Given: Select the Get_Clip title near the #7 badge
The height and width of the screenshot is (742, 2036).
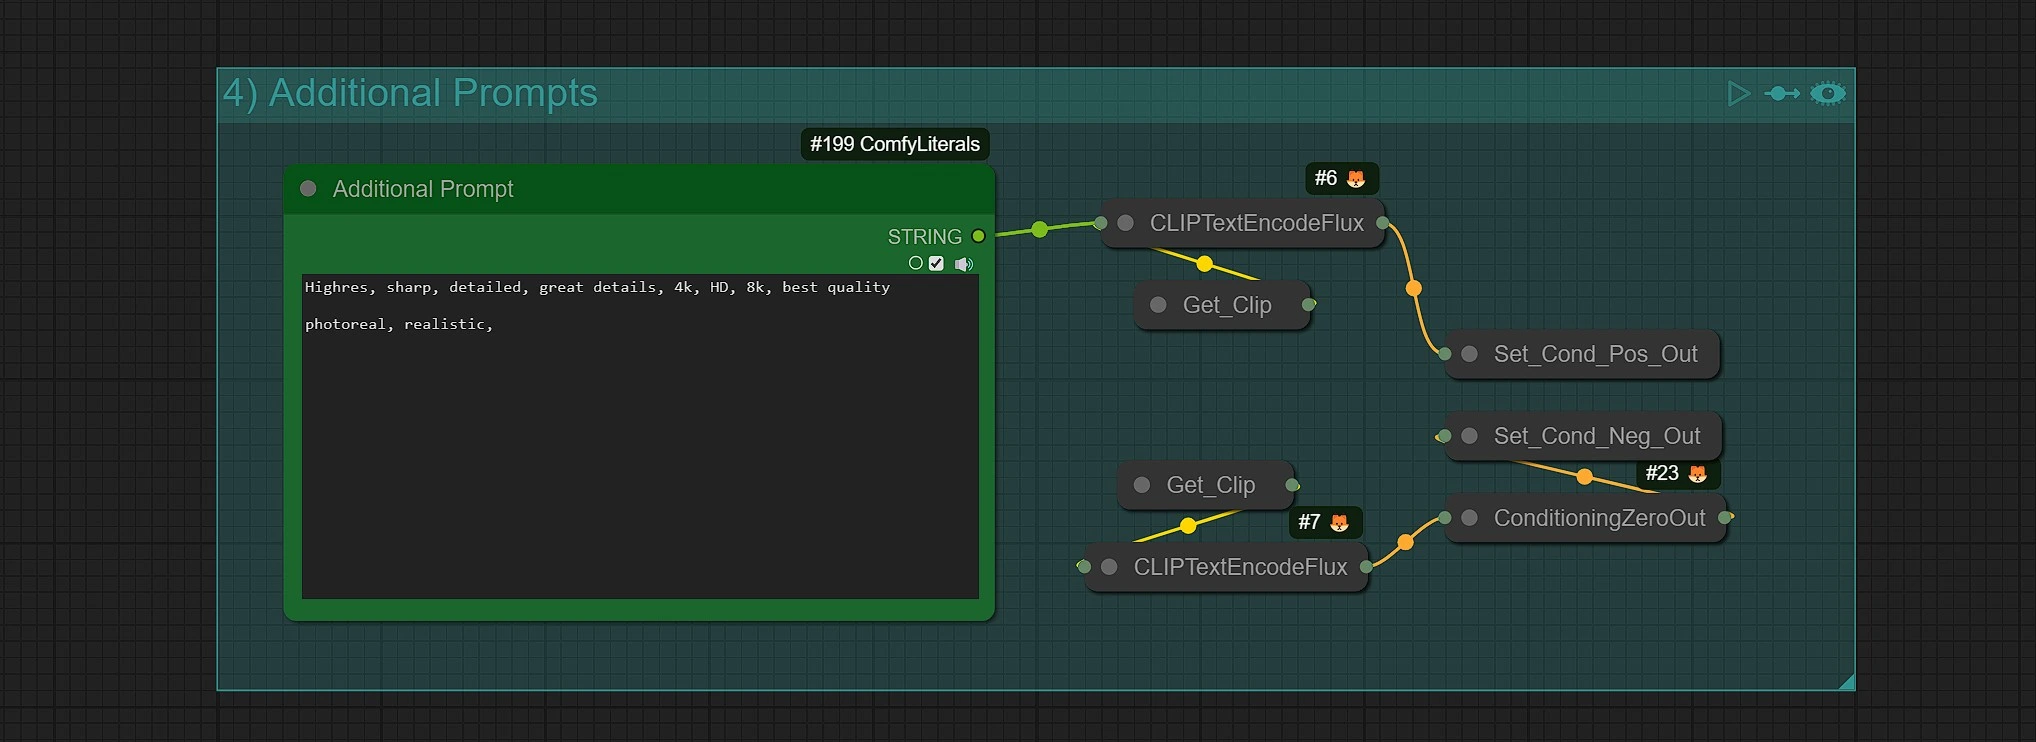Looking at the screenshot, I should (1210, 485).
